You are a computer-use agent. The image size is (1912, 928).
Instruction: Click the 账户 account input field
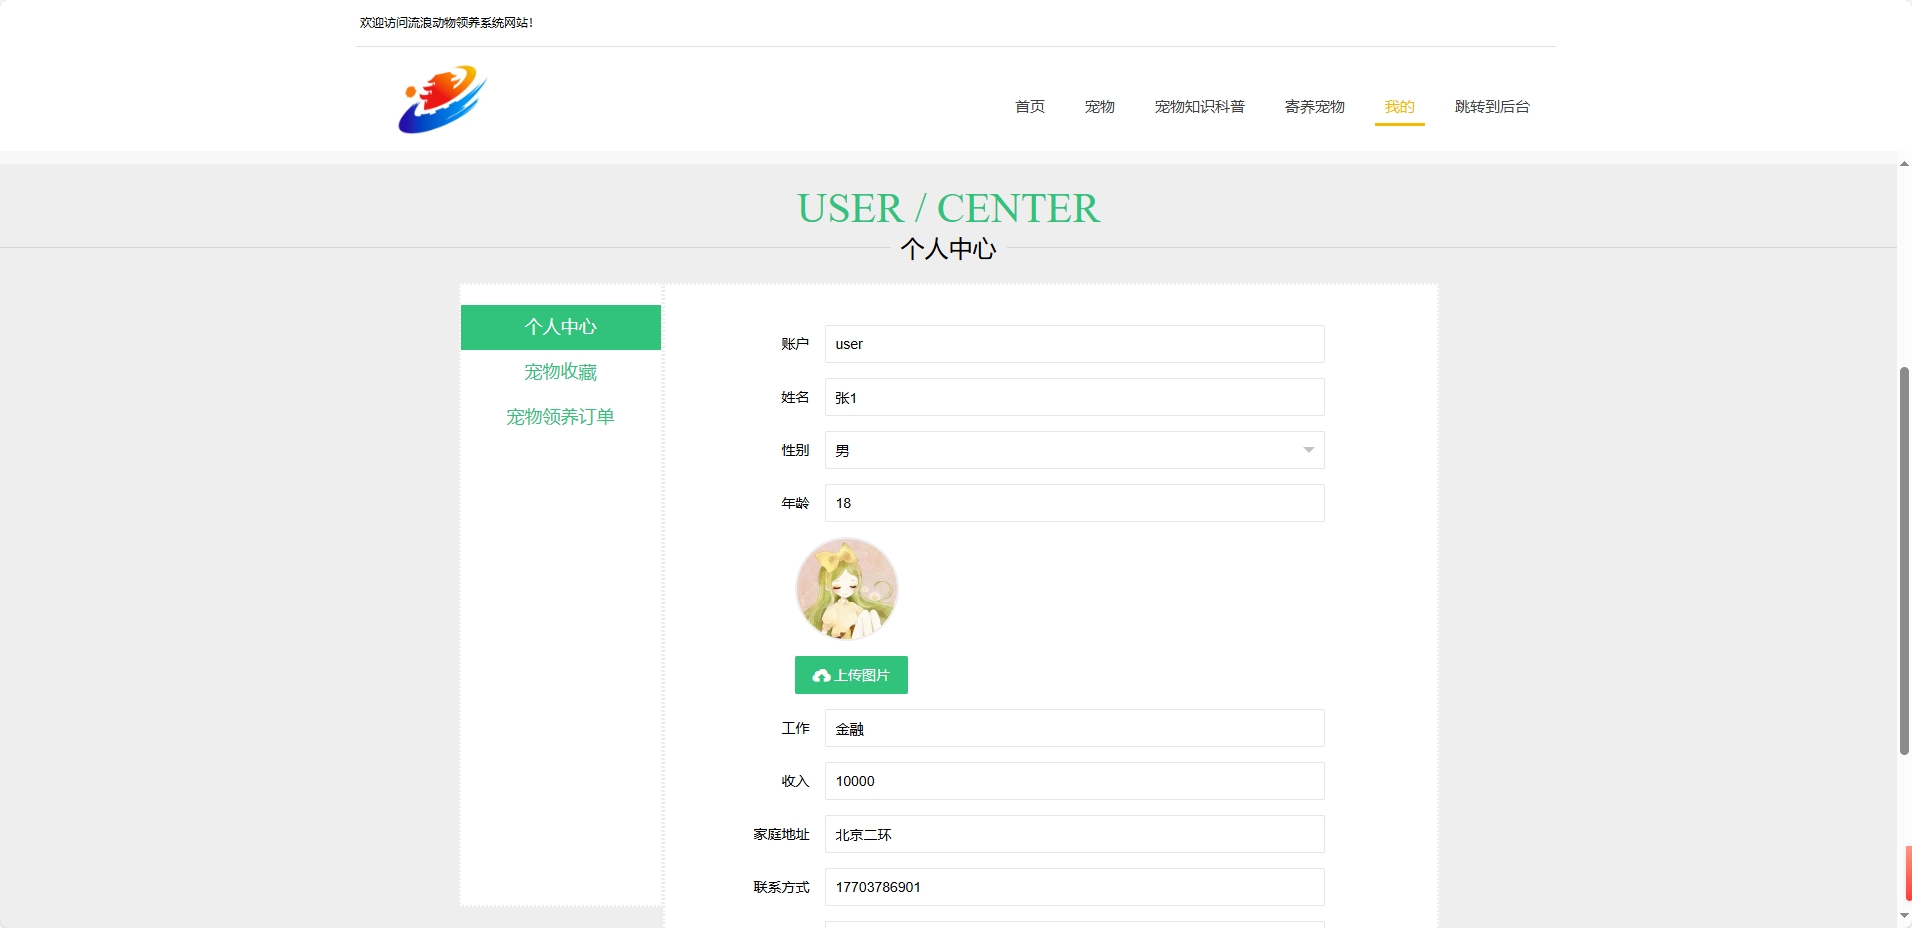click(x=1074, y=343)
